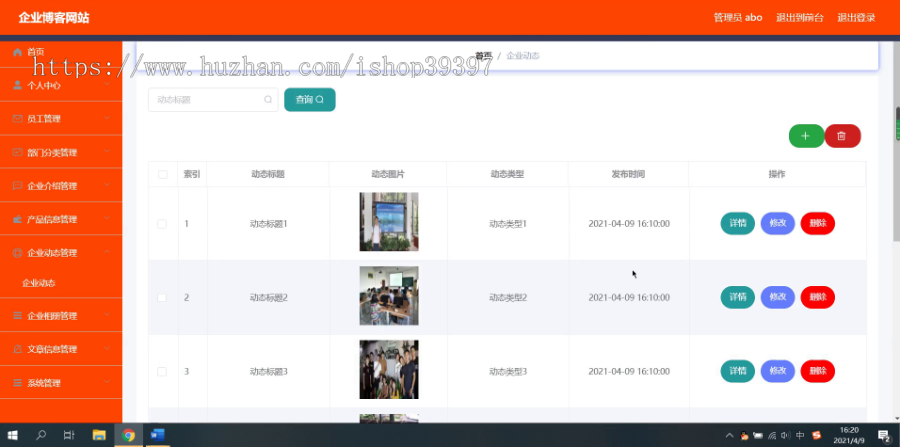Open the Windows Start menu
The image size is (900, 447).
coord(12,435)
